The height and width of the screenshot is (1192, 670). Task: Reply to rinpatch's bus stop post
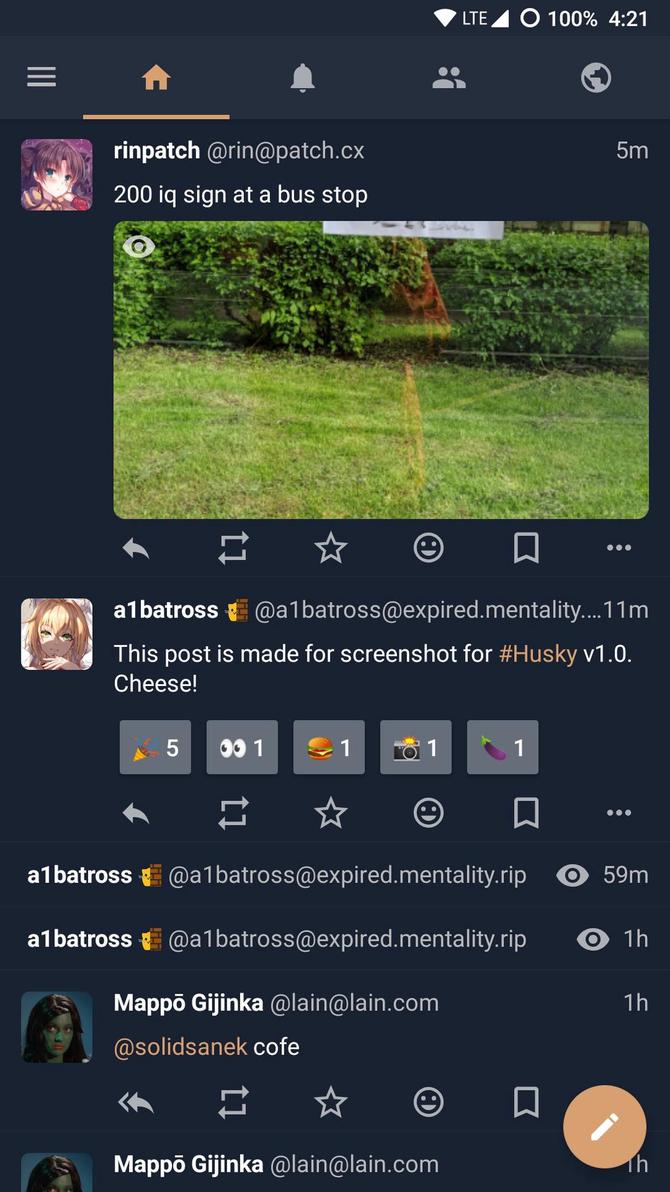(136, 548)
